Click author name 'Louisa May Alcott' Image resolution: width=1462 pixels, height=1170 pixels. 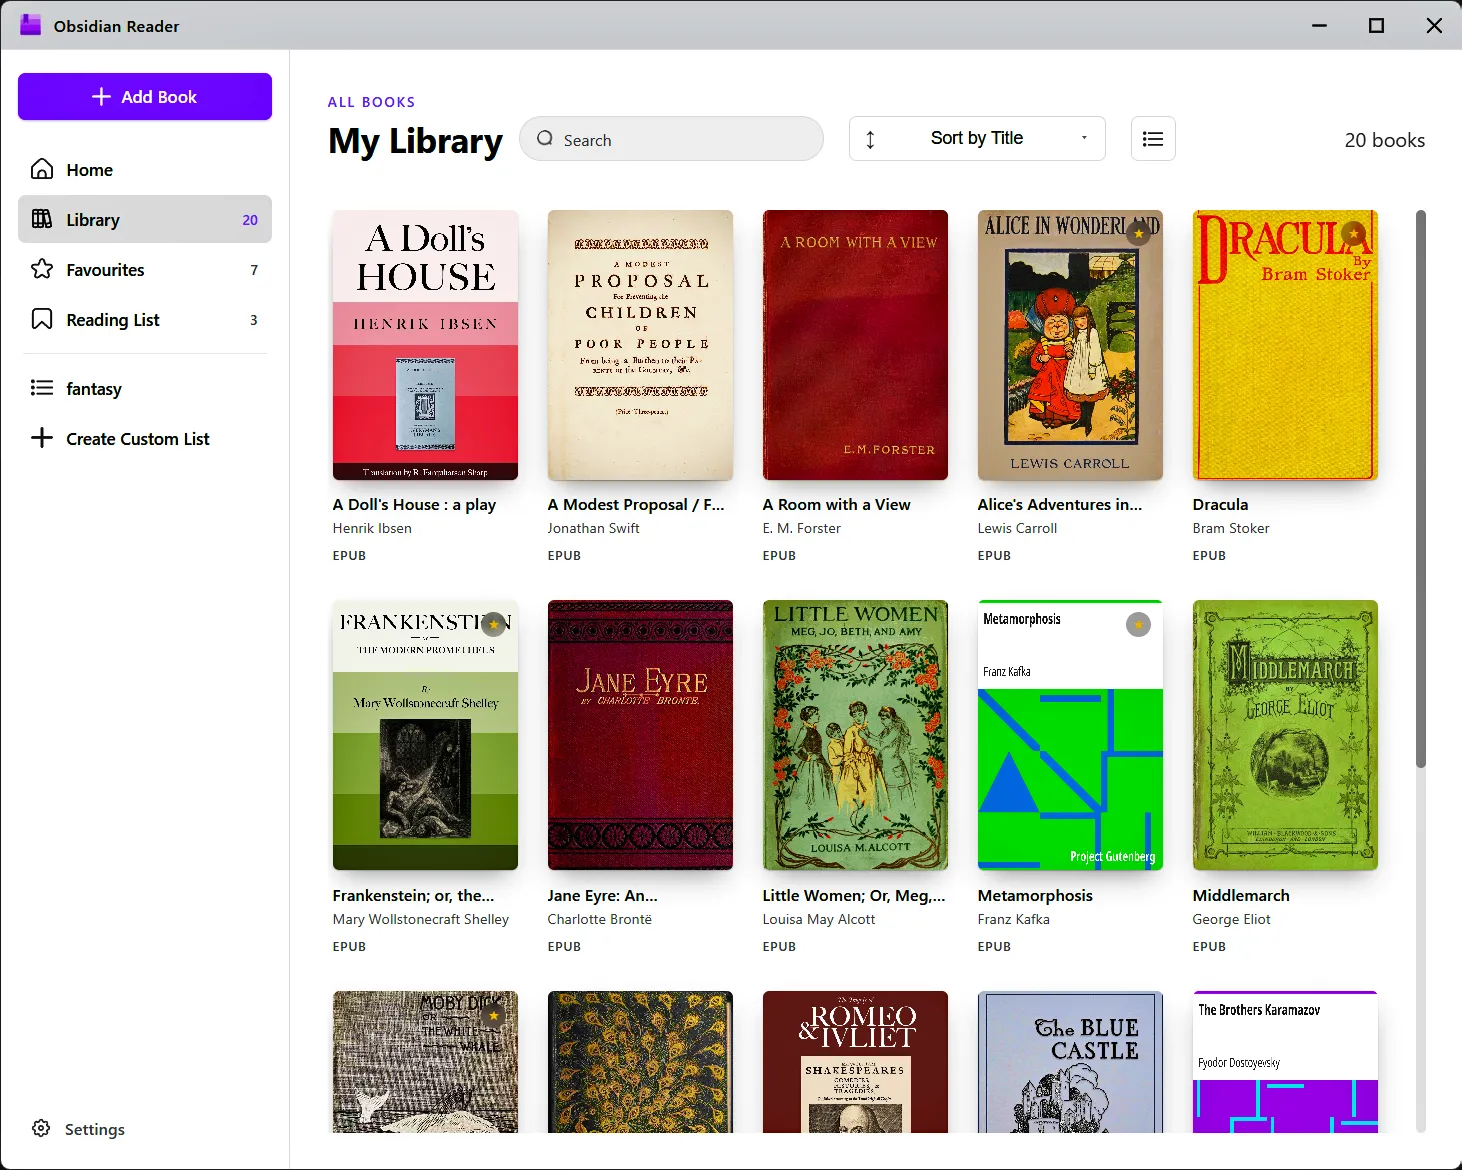(819, 919)
